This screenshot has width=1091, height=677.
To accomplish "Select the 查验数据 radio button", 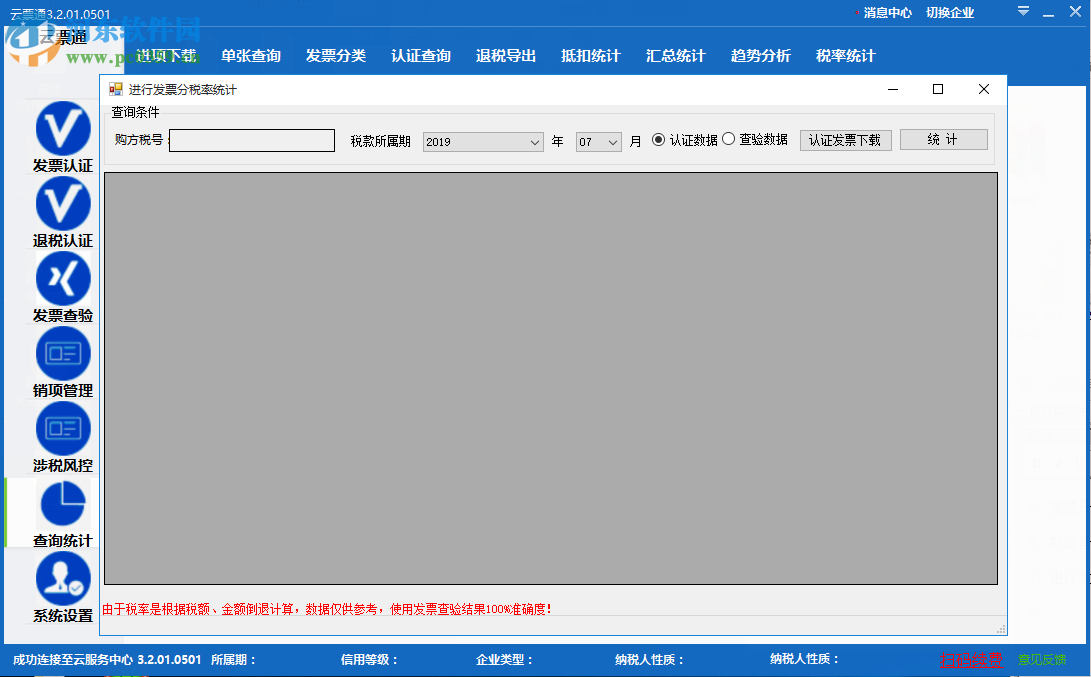I will coord(731,140).
